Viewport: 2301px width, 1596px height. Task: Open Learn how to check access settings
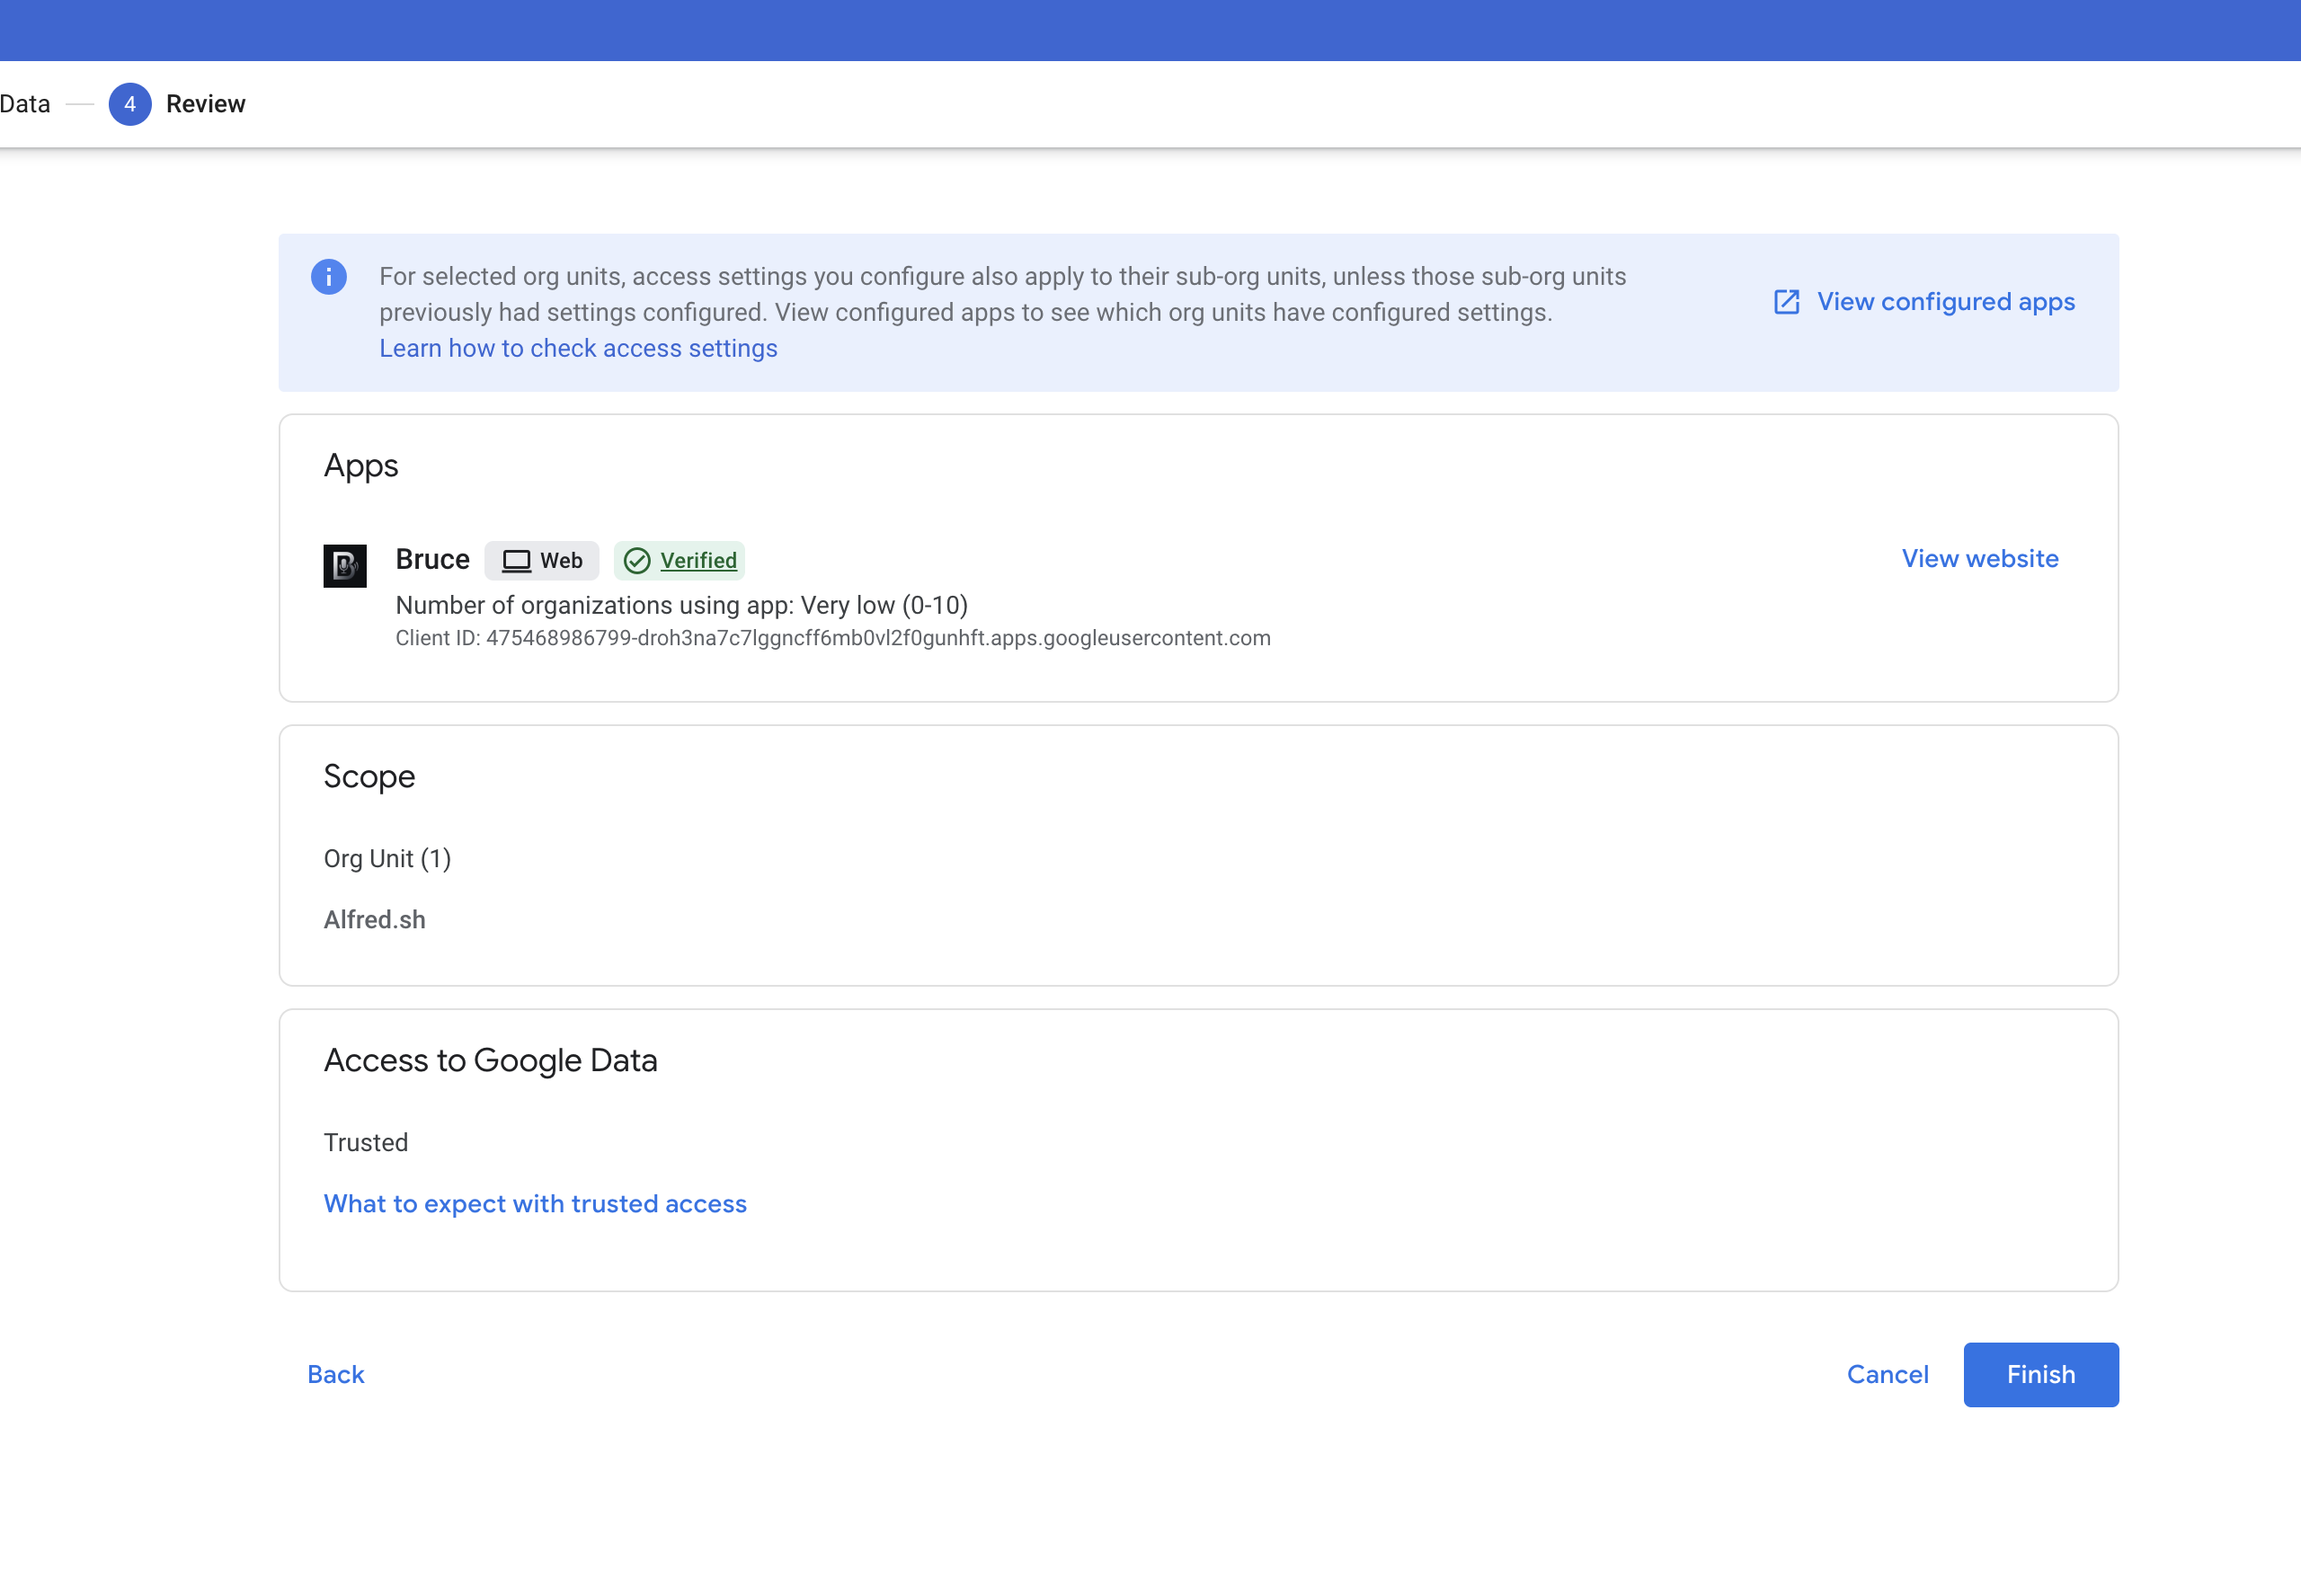[x=578, y=348]
